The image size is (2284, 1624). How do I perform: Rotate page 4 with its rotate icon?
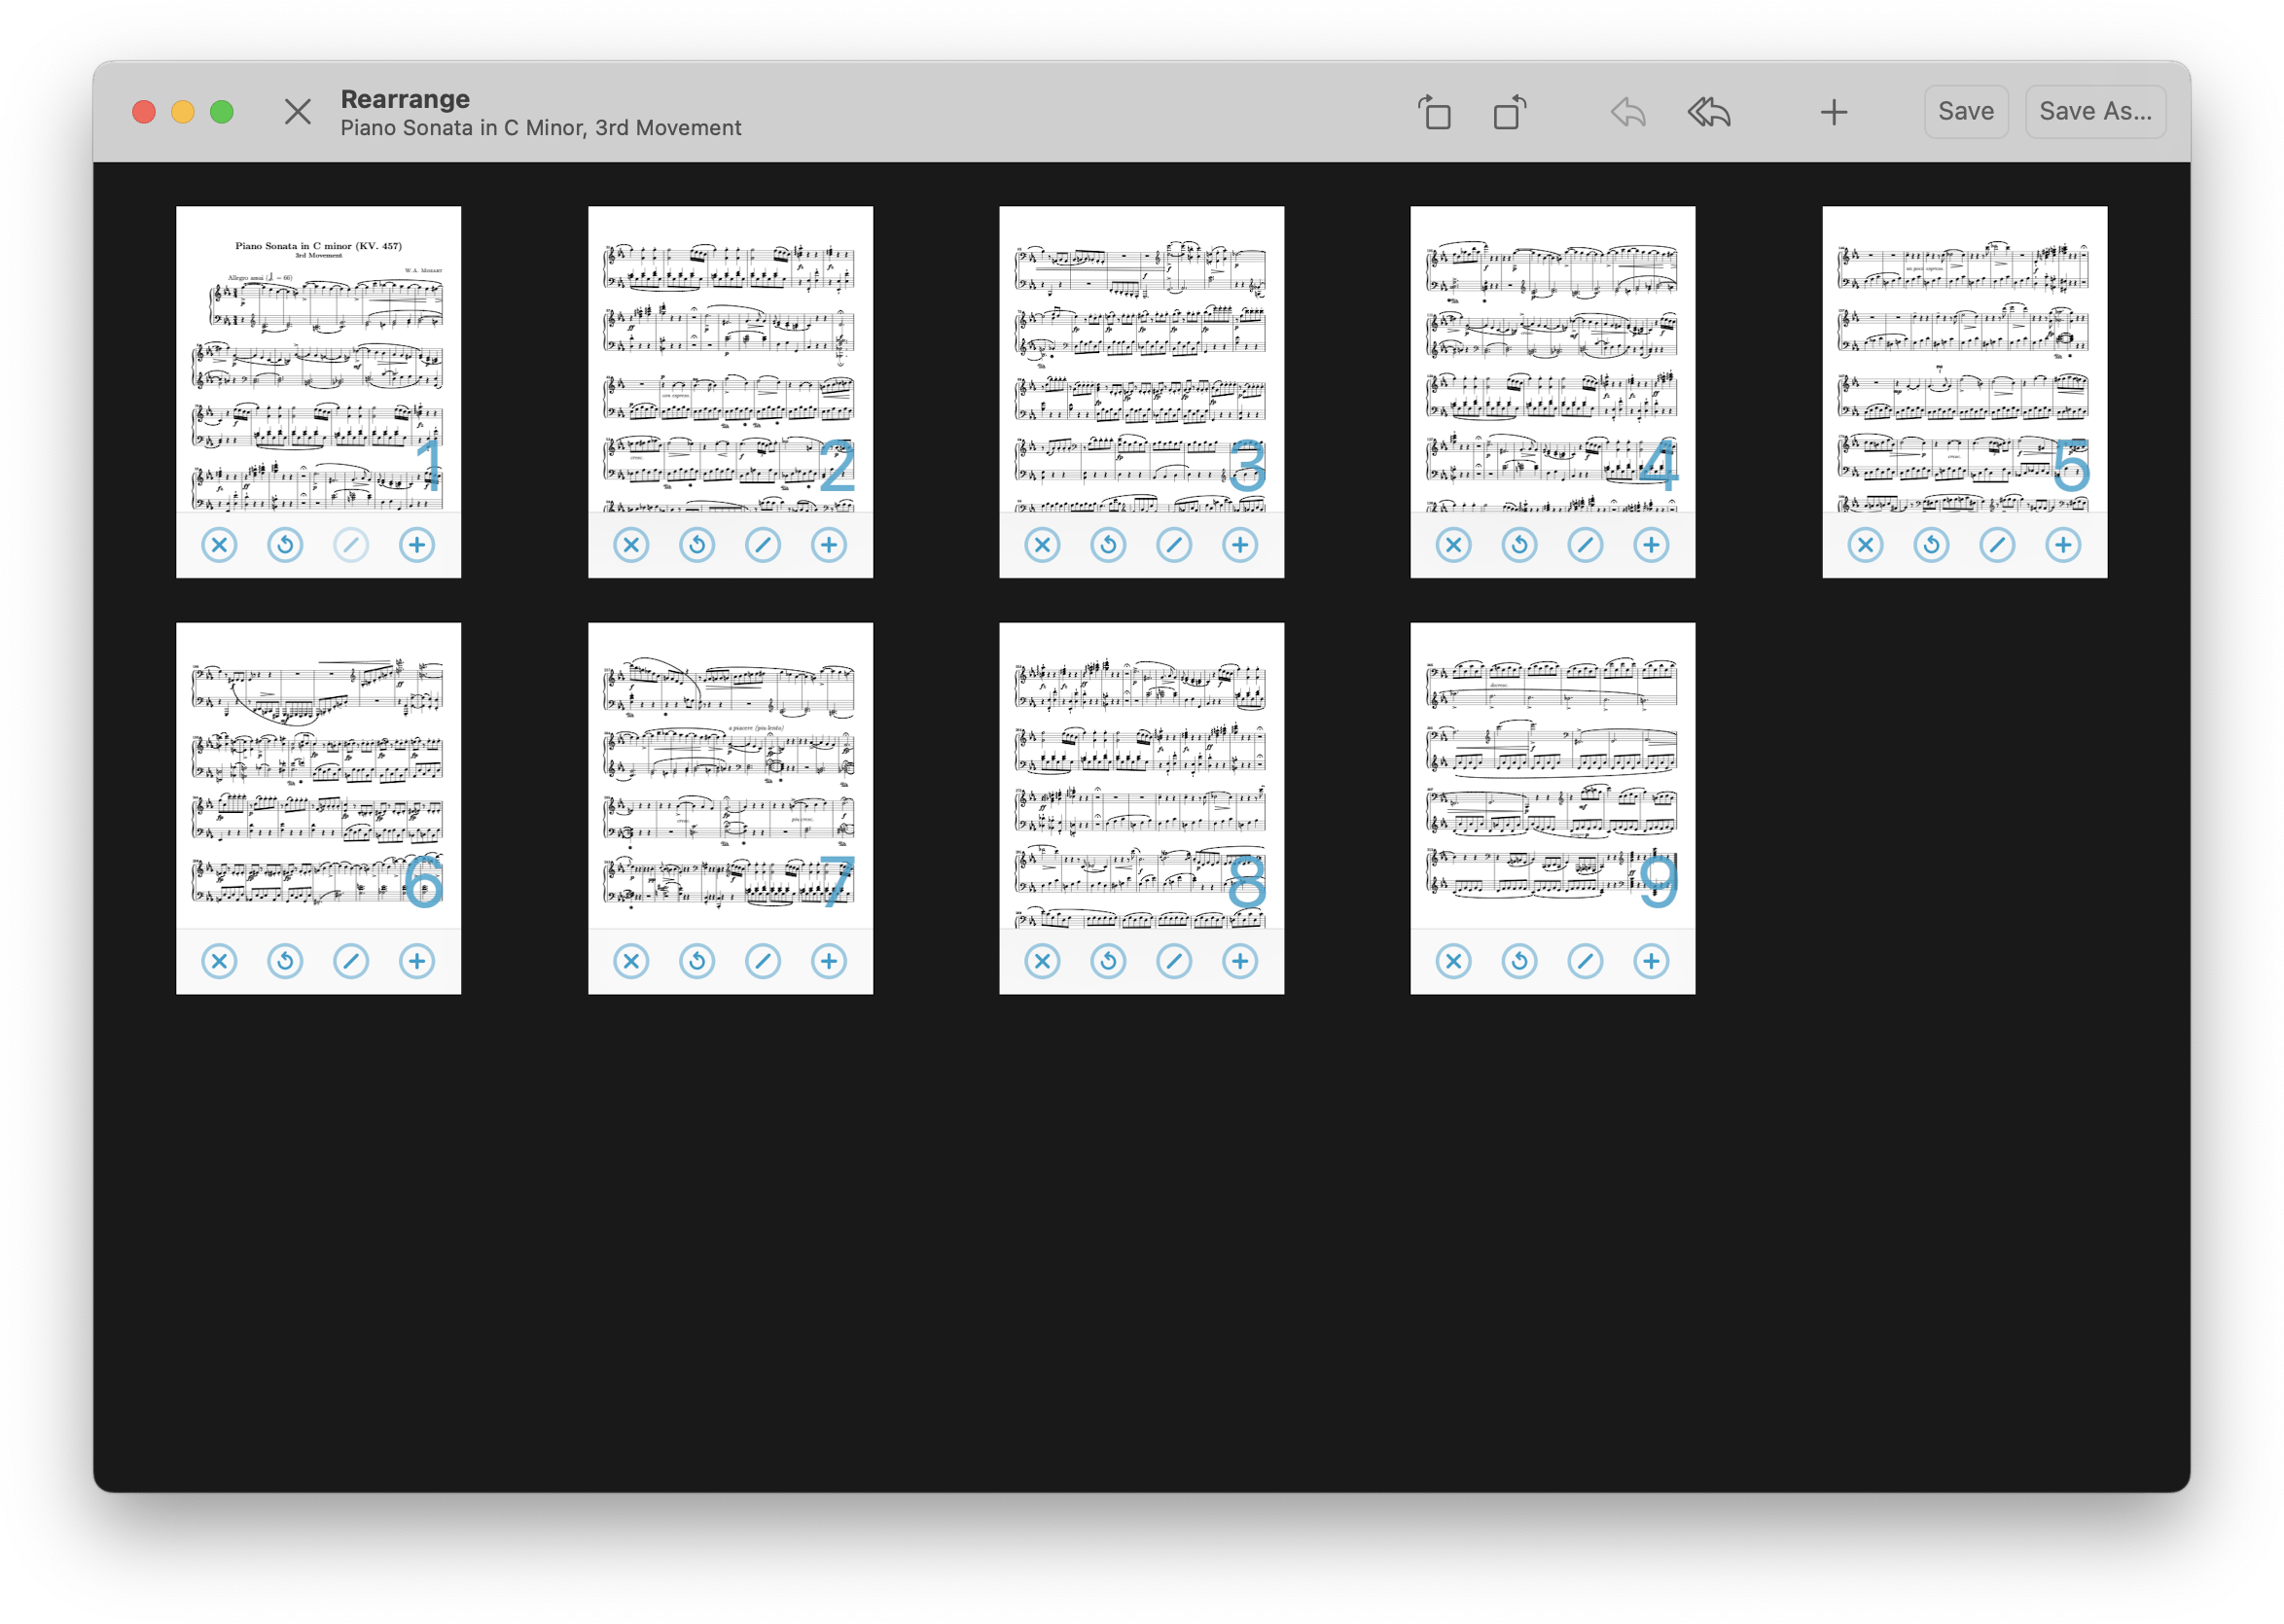(1519, 545)
